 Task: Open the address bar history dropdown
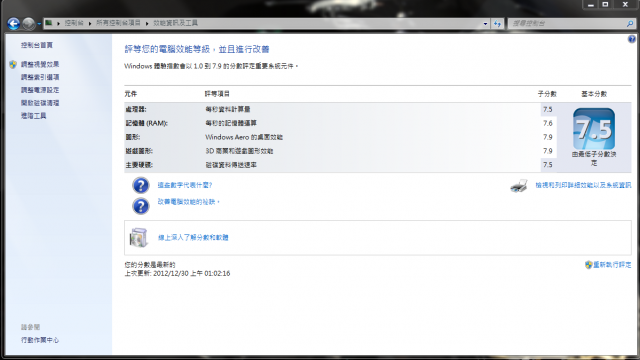pos(485,24)
